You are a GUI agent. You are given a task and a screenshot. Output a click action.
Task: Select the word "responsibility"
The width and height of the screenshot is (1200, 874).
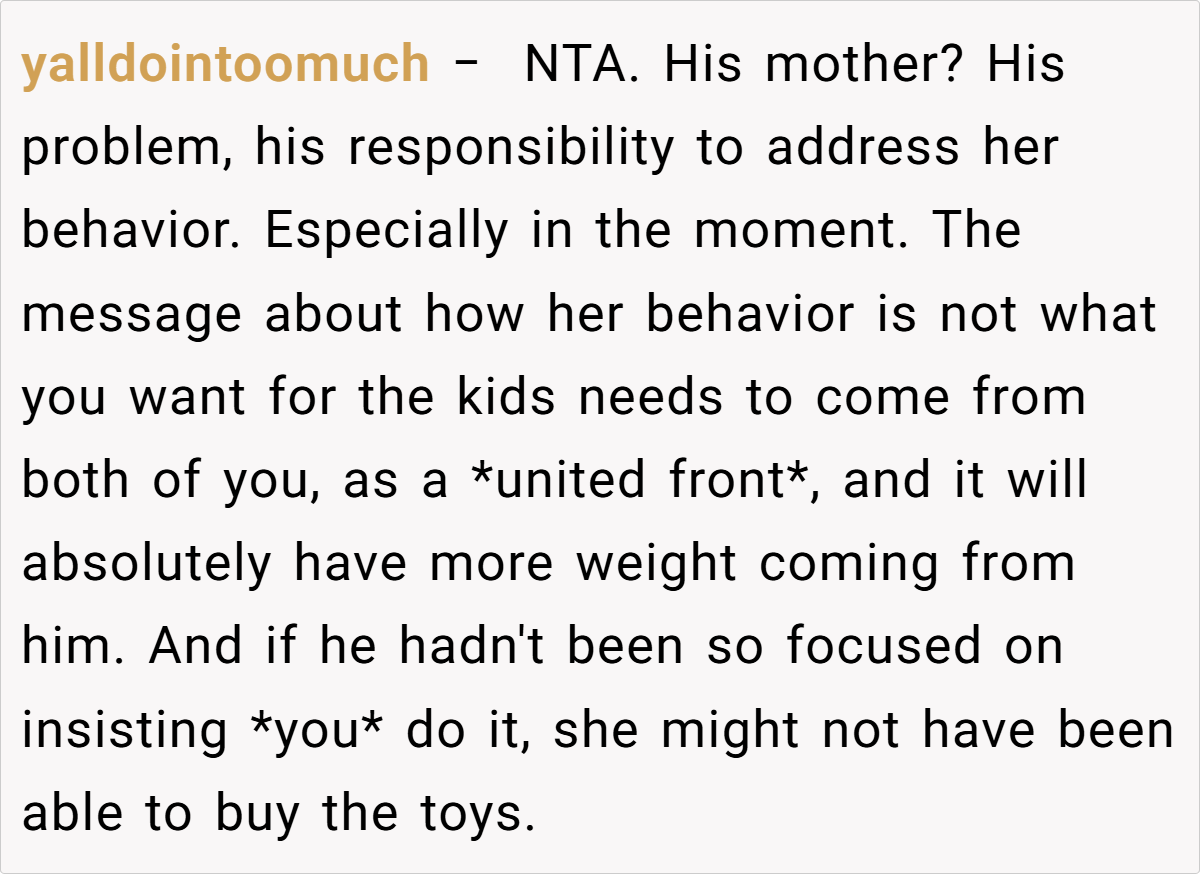click(x=511, y=149)
